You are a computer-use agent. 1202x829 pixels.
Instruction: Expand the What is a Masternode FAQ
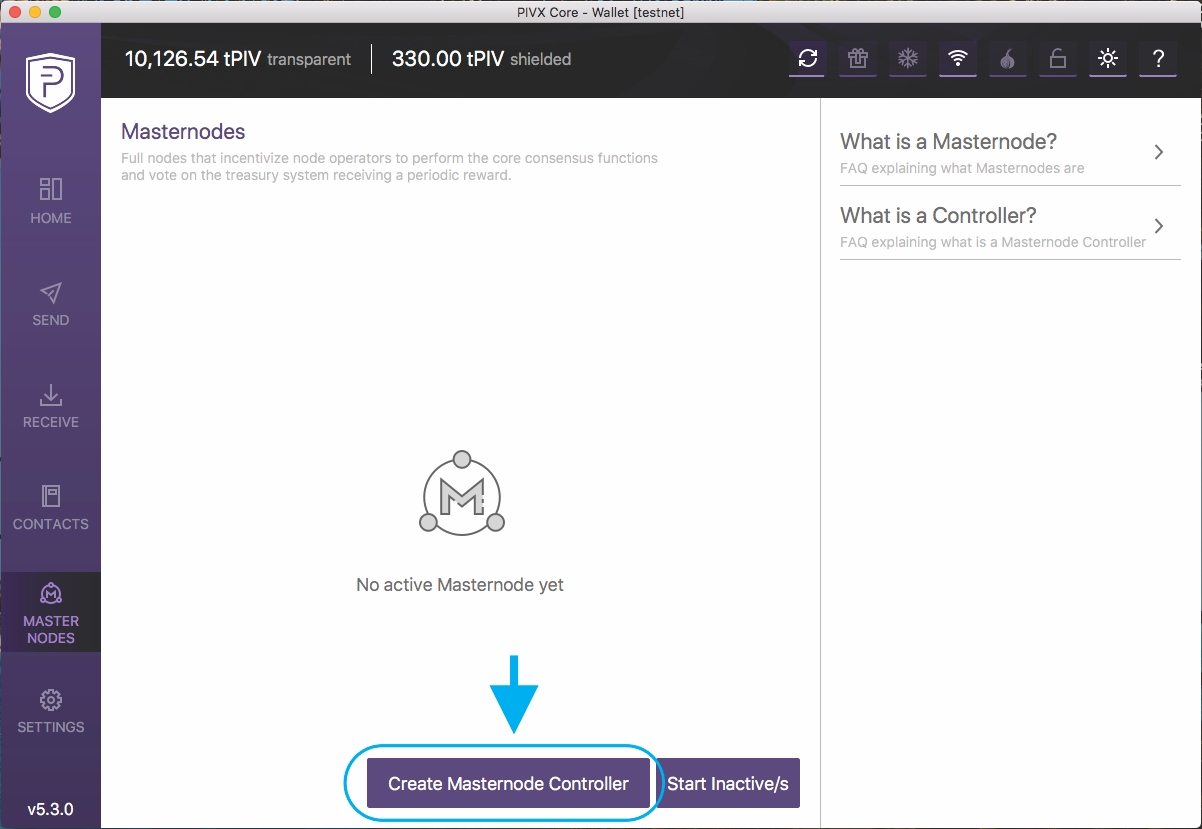1010,153
